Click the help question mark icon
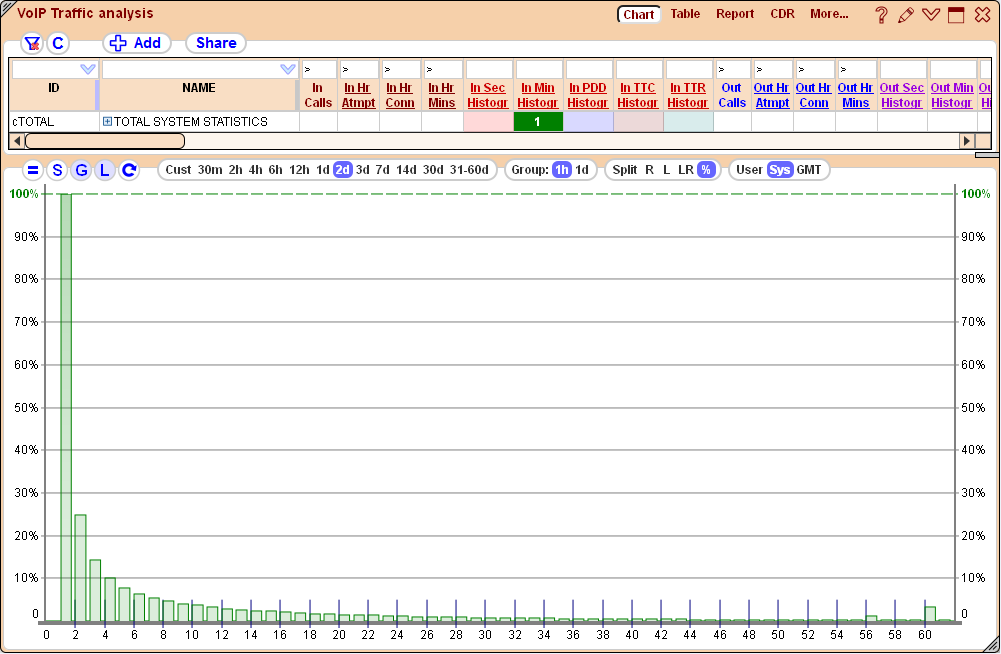1001x654 pixels. coord(881,14)
